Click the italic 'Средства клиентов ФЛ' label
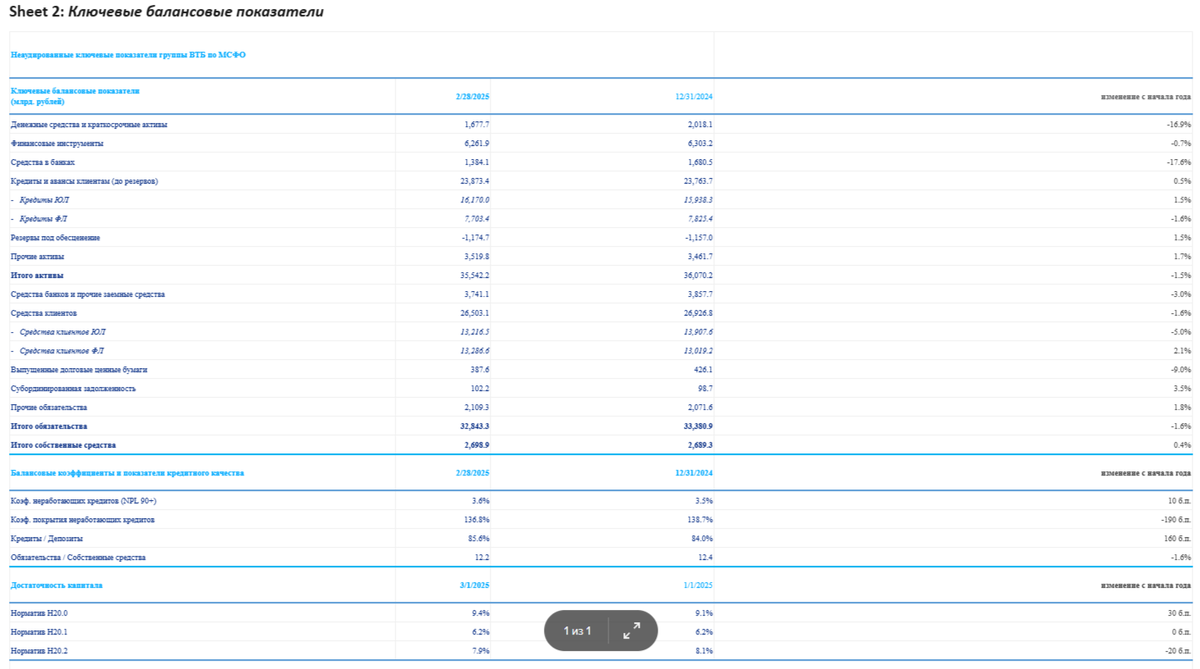1200x669 pixels. point(62,351)
